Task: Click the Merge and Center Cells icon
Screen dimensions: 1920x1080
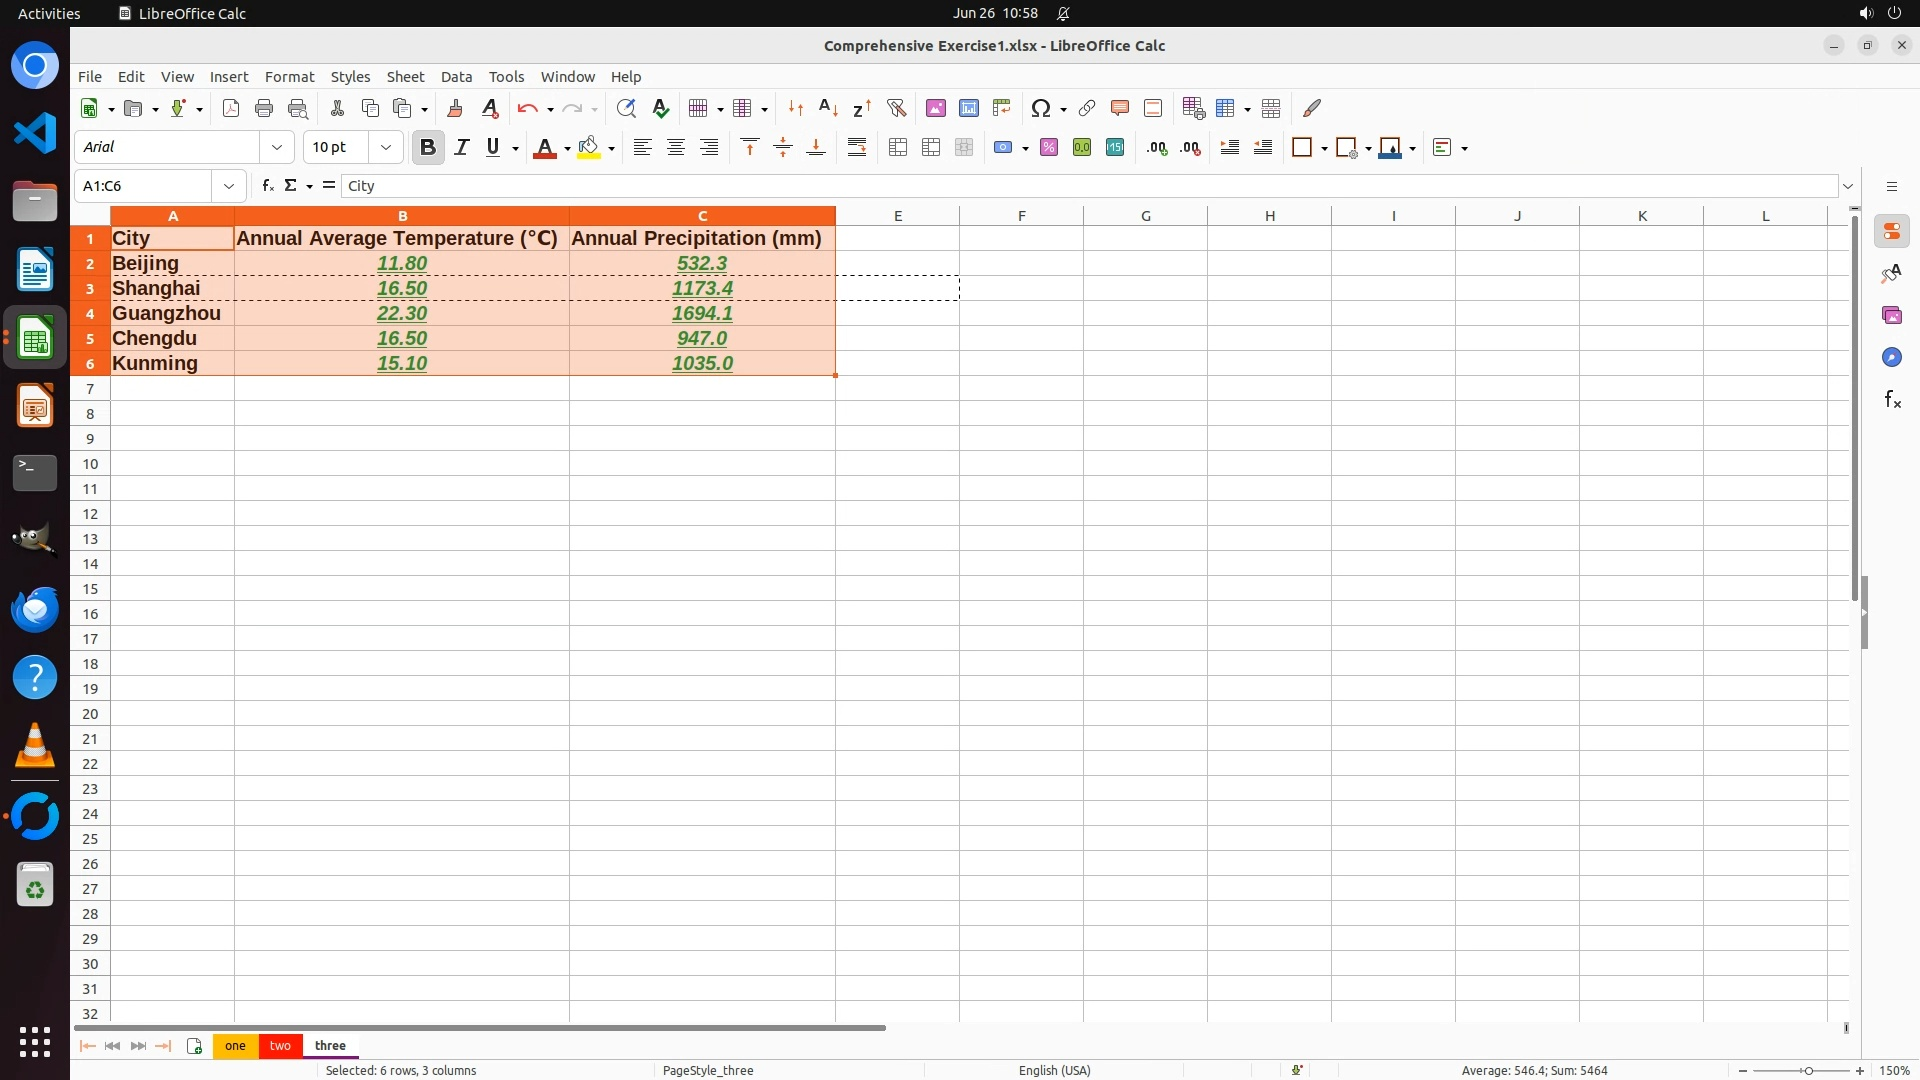Action: coord(898,147)
